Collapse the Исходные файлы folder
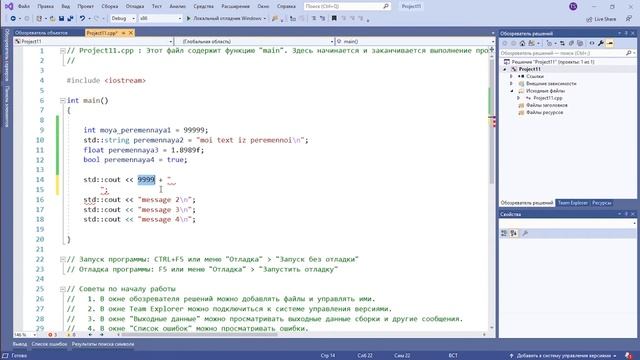This screenshot has height=360, width=640. [x=511, y=91]
